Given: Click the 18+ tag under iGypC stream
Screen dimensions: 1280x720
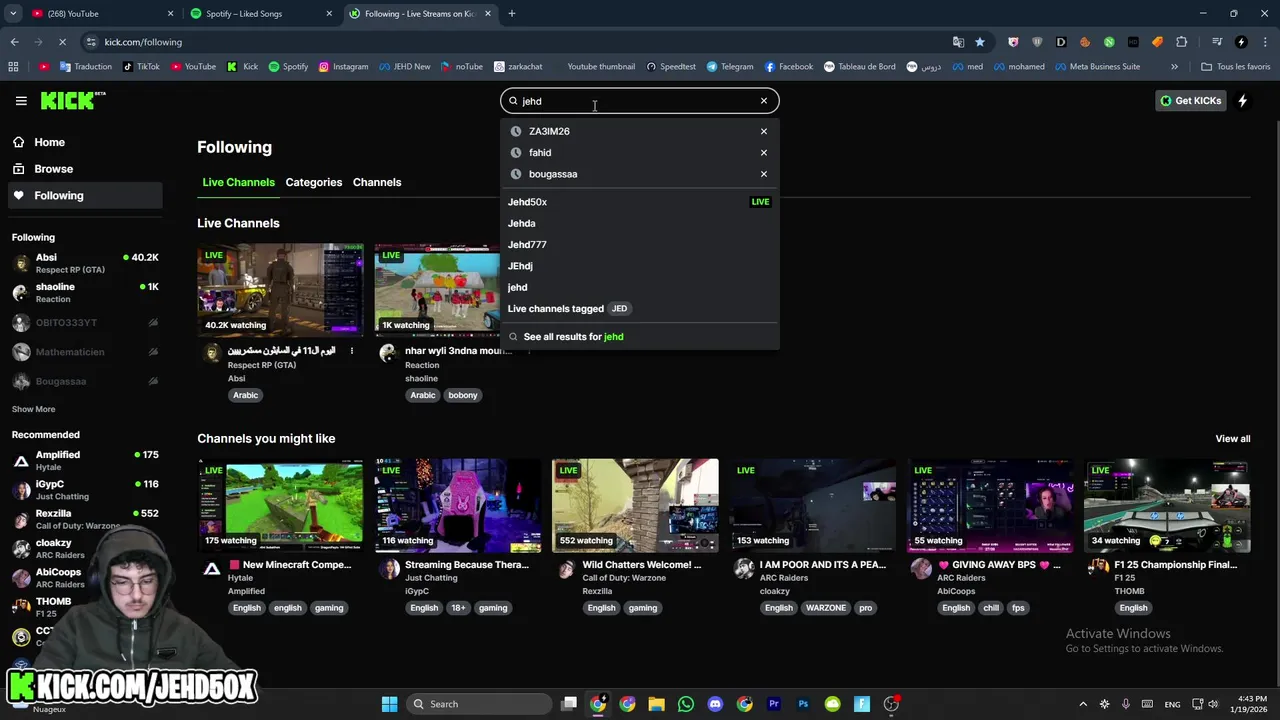Looking at the screenshot, I should click(457, 608).
